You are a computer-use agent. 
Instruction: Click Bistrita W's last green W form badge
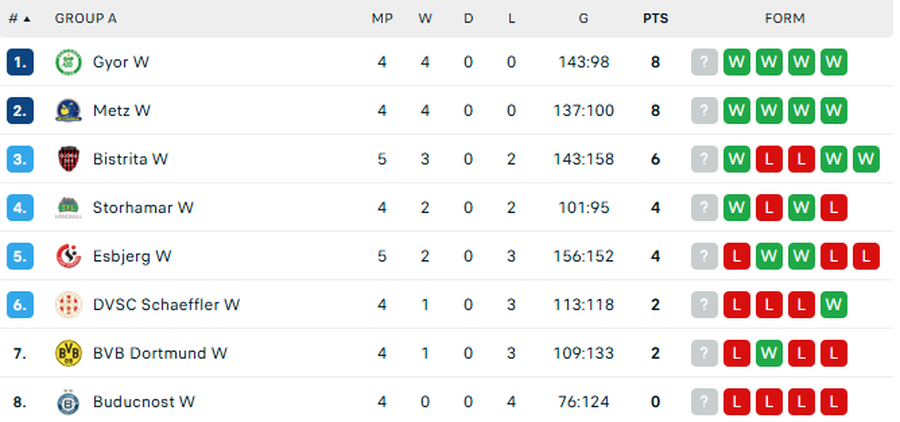866,159
